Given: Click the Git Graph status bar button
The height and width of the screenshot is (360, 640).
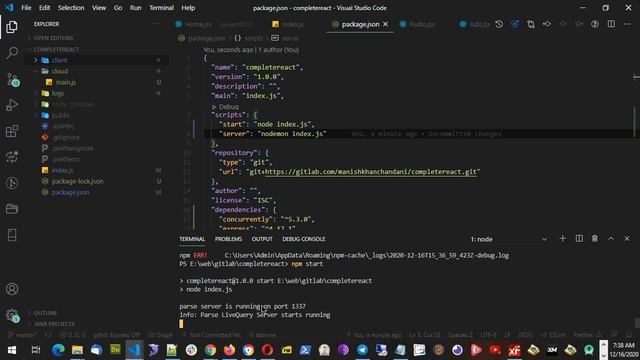Looking at the screenshot, I should point(160,335).
